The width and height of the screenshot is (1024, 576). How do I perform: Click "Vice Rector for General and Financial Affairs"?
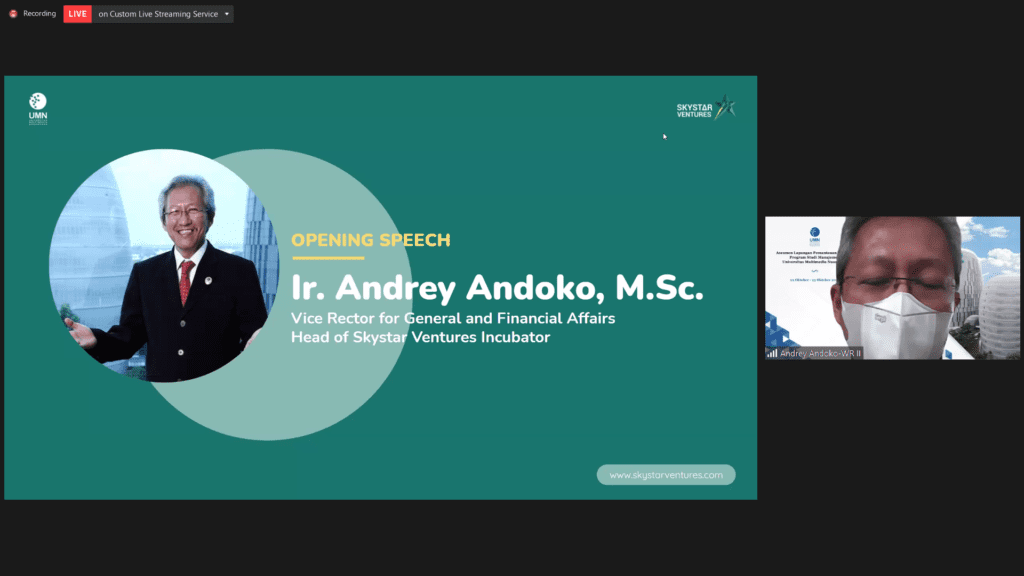452,318
